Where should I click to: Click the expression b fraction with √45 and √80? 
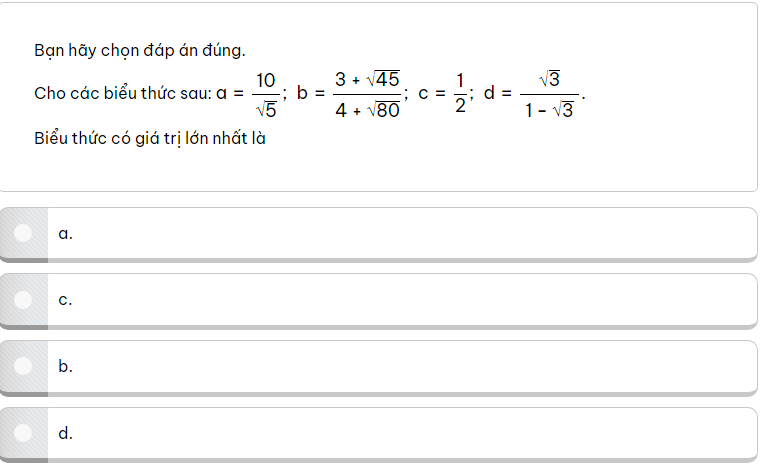(x=367, y=94)
